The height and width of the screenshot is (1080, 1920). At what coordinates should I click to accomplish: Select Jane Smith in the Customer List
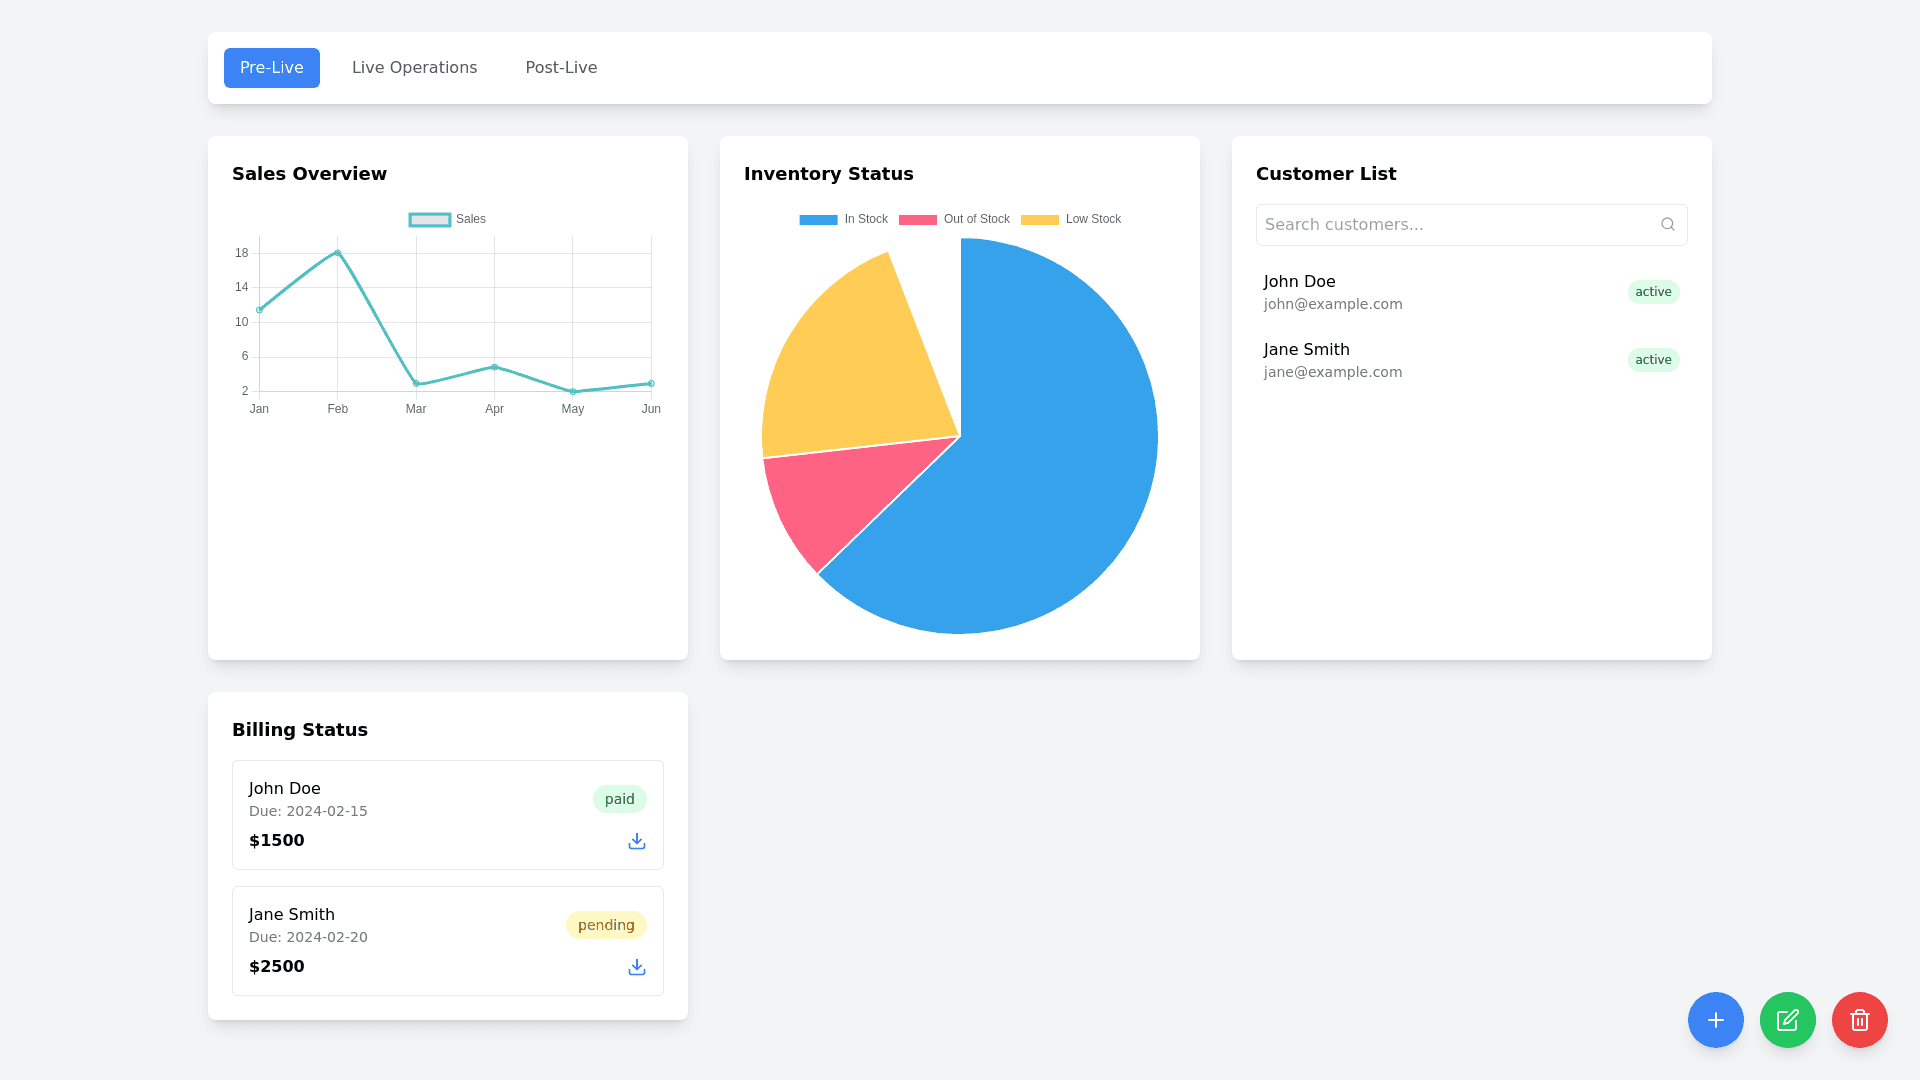(1306, 349)
